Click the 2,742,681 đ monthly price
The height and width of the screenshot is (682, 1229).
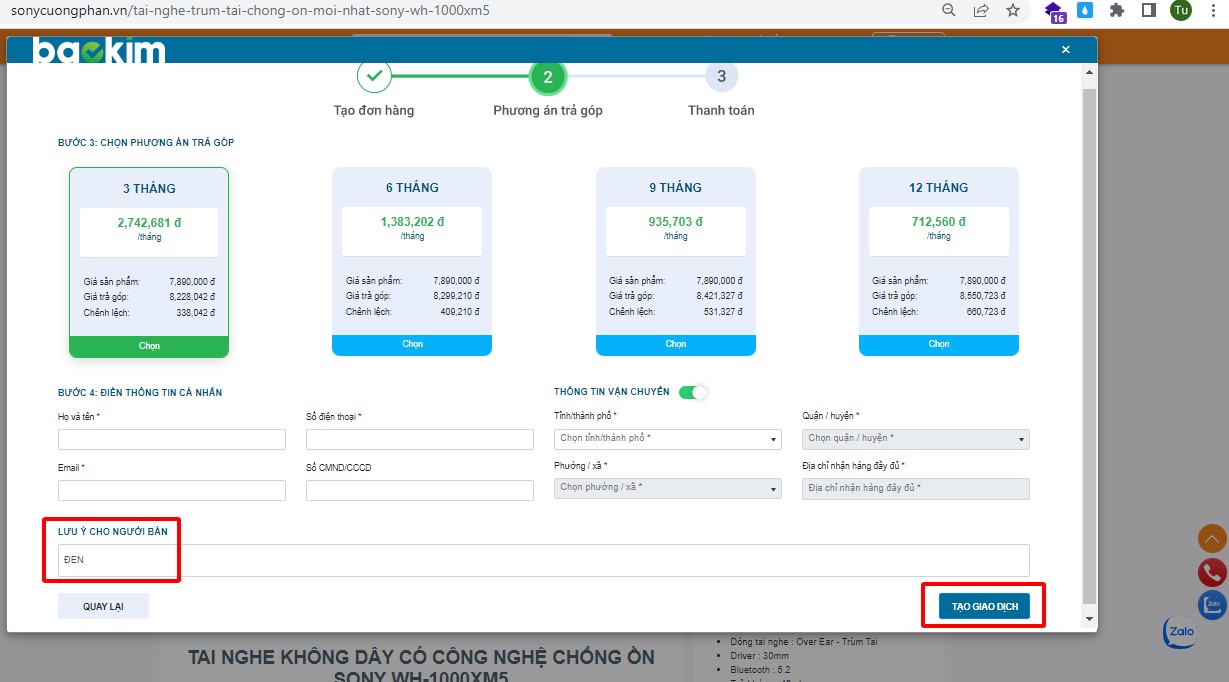[x=149, y=222]
